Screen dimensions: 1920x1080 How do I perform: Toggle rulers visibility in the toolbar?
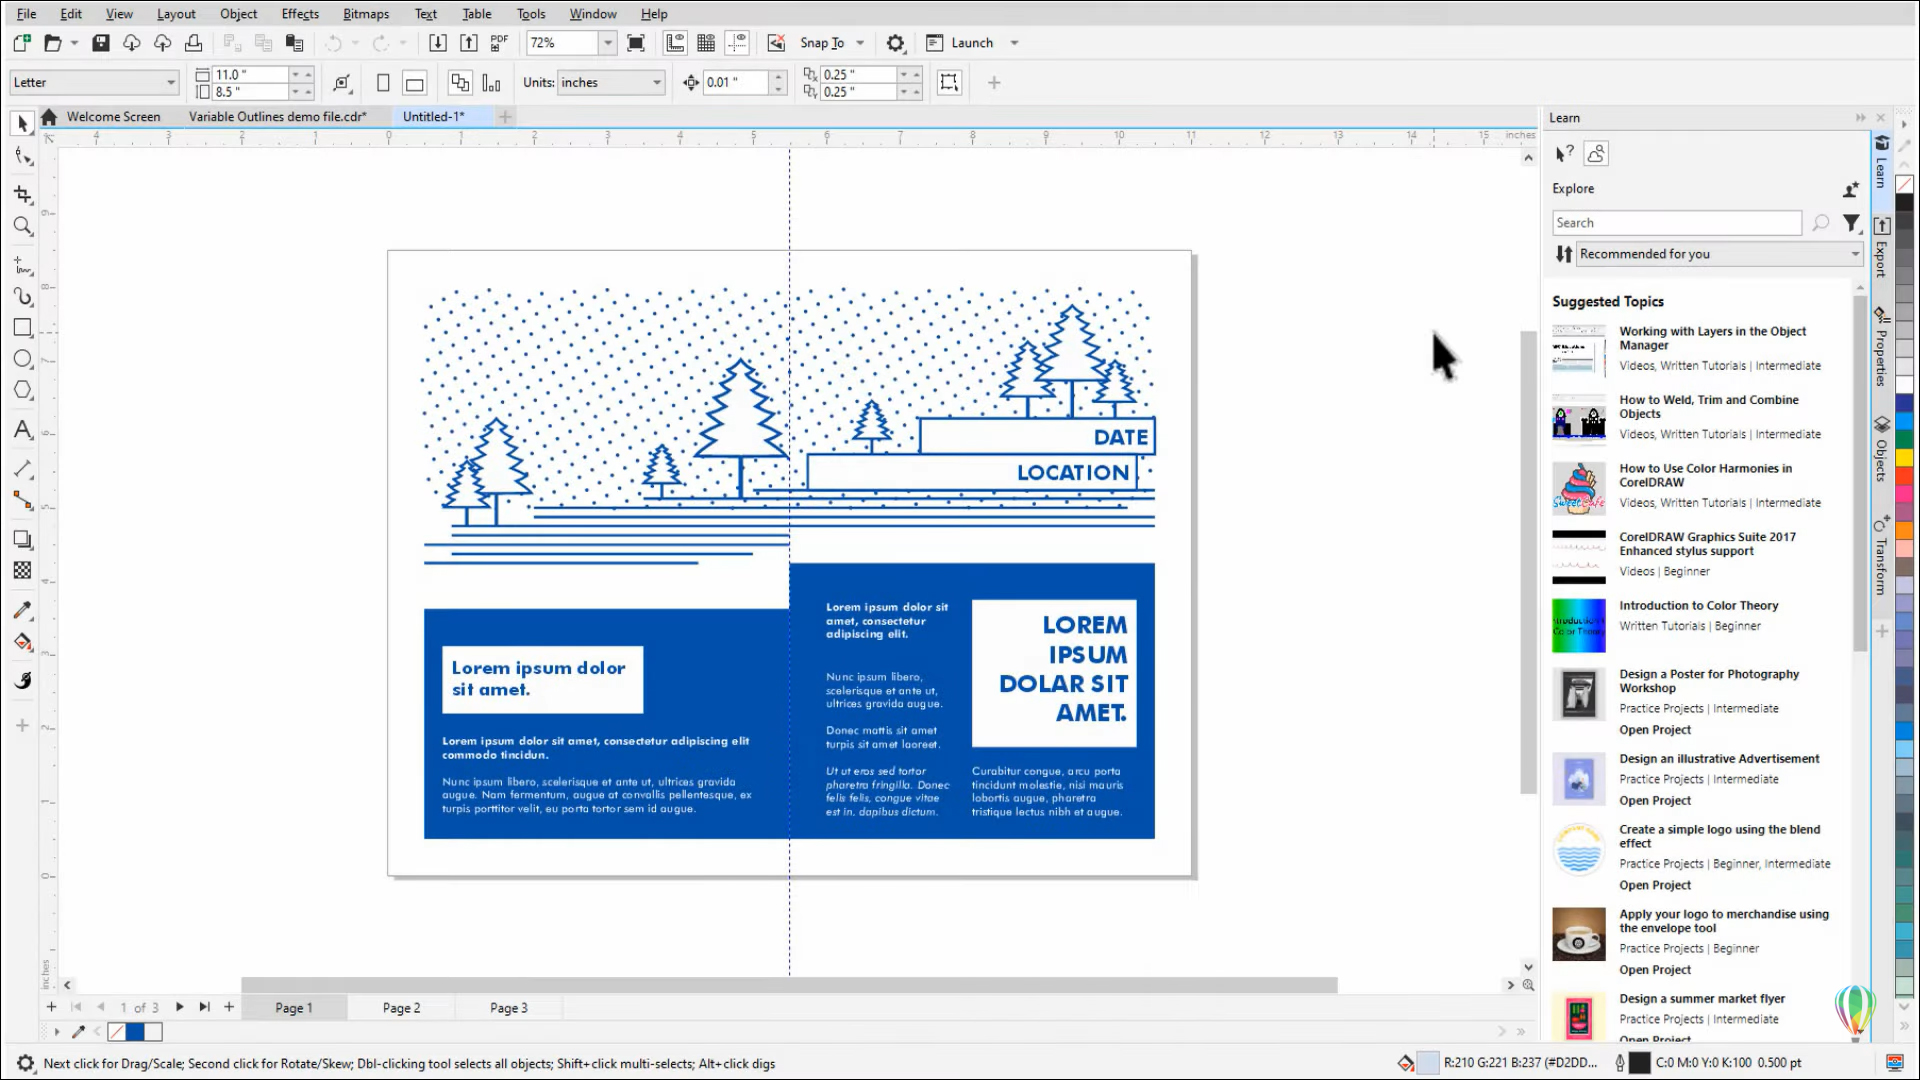pyautogui.click(x=675, y=42)
